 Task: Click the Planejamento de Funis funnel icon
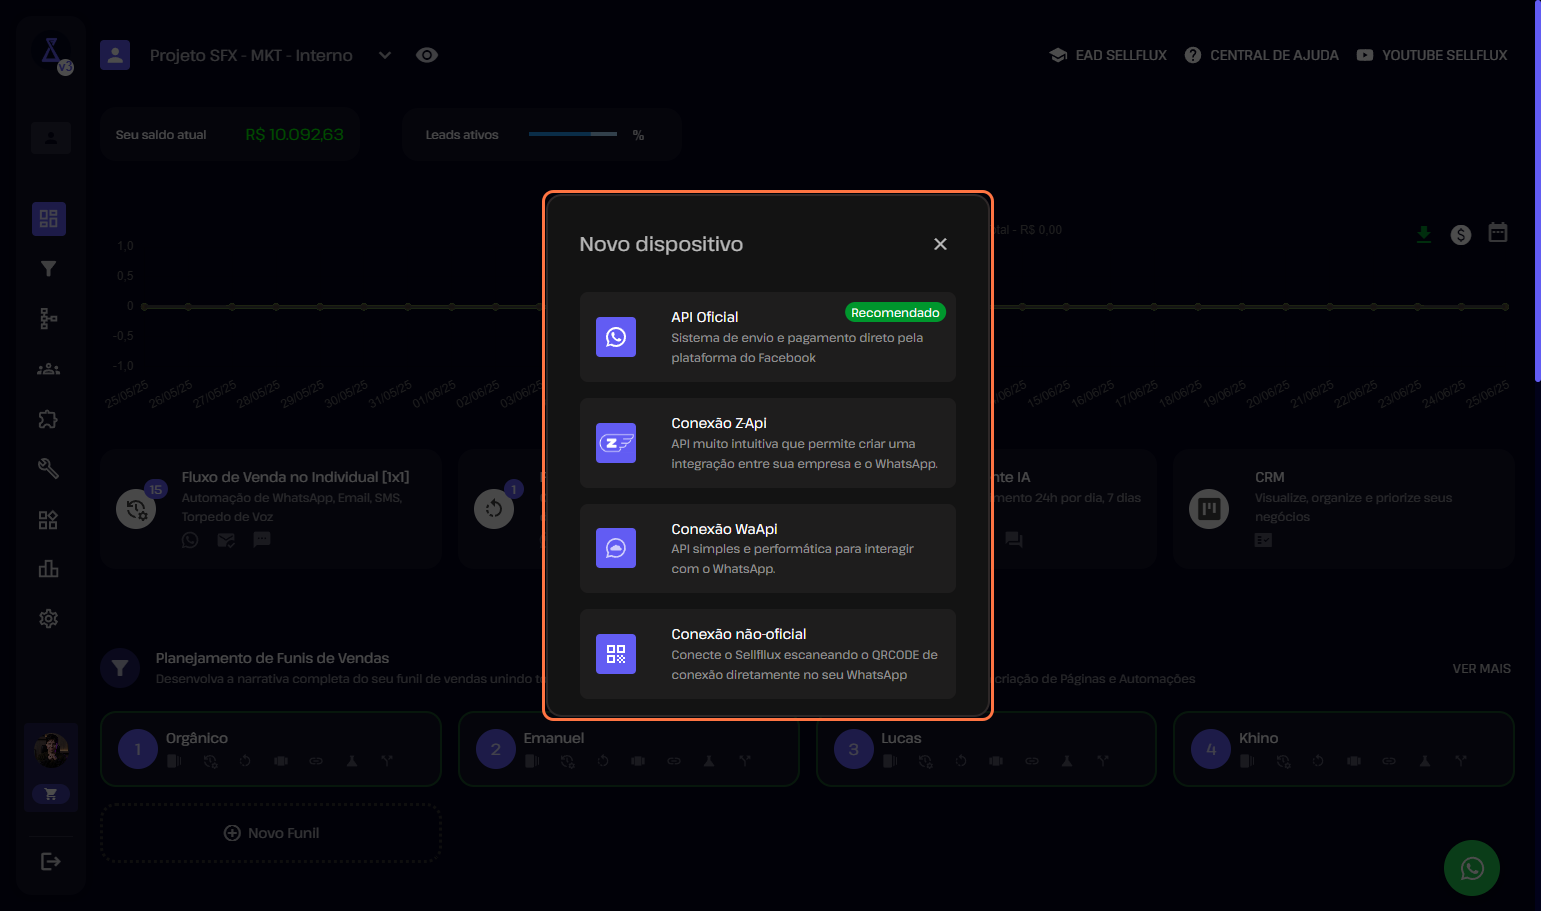point(120,668)
